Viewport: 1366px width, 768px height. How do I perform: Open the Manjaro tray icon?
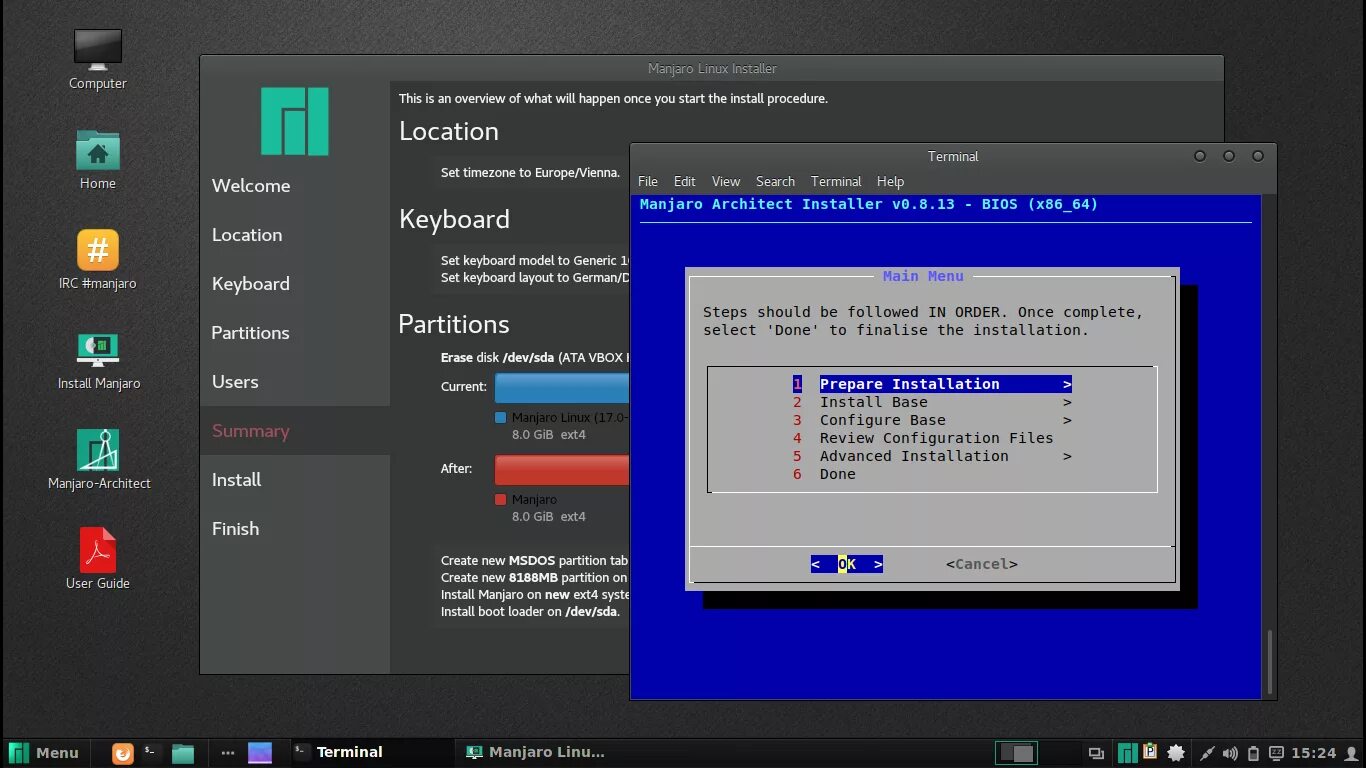1128,753
